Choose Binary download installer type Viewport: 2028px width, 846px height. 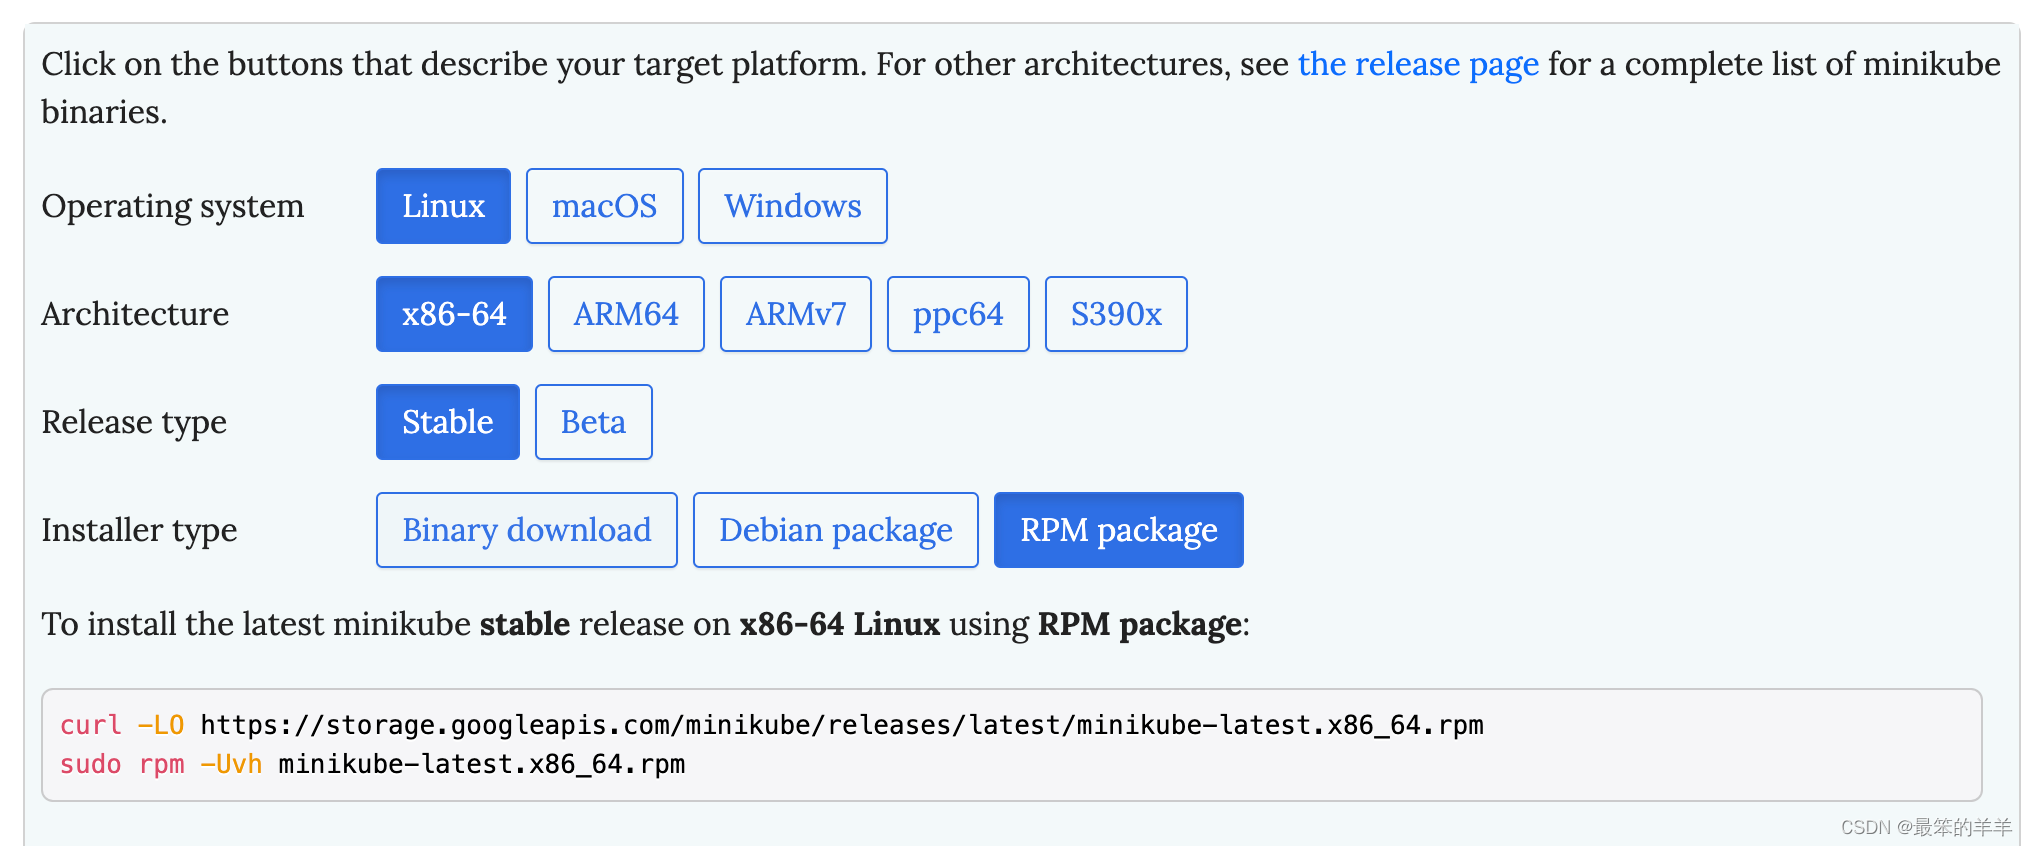(527, 530)
